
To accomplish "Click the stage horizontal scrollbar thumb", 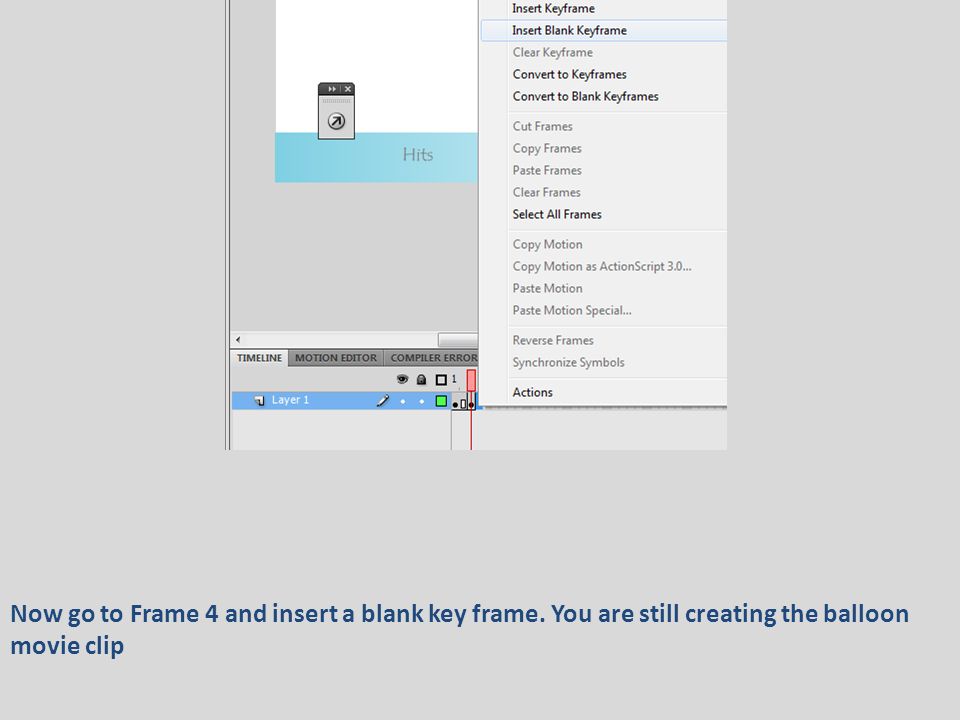I will (x=458, y=340).
